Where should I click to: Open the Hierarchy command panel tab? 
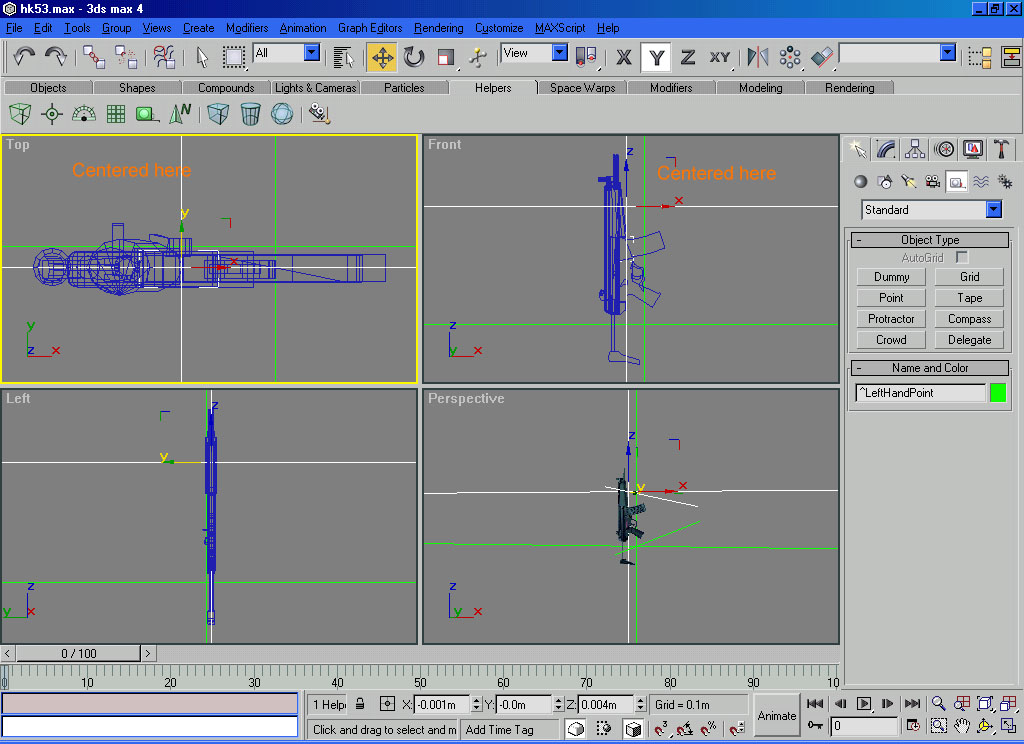click(x=914, y=149)
